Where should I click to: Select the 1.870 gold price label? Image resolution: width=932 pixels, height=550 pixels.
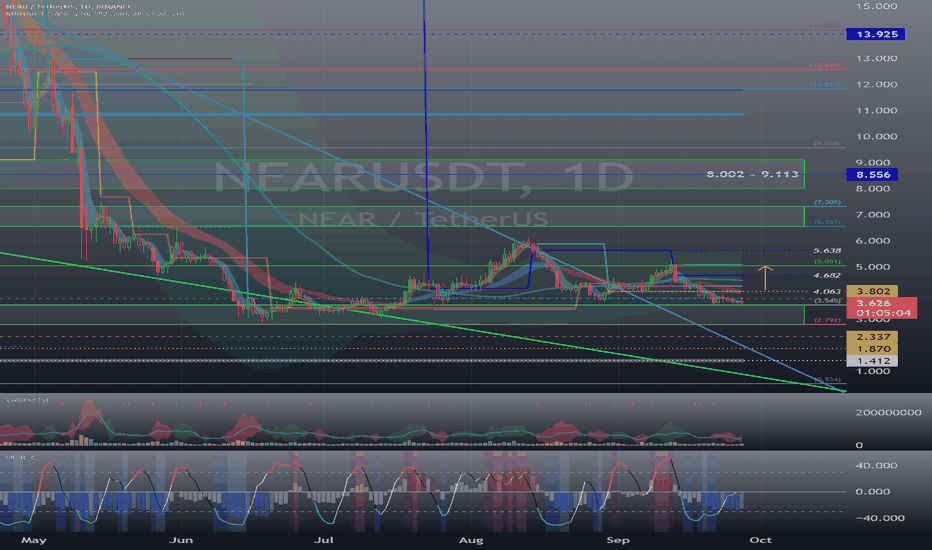pyautogui.click(x=872, y=348)
